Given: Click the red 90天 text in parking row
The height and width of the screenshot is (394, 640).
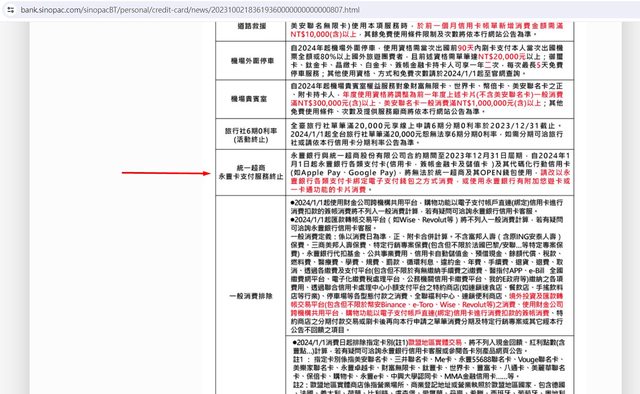Looking at the screenshot, I should pyautogui.click(x=466, y=48).
